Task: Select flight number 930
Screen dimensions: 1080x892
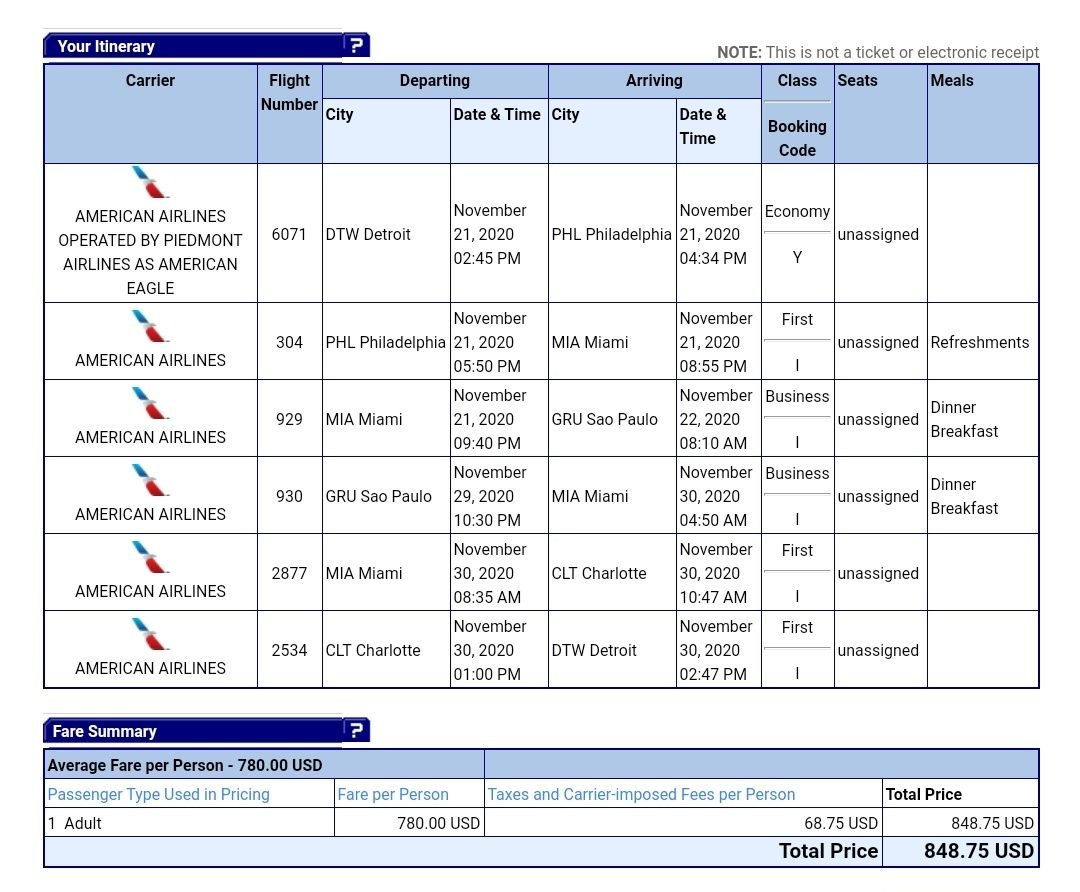Action: pos(289,497)
